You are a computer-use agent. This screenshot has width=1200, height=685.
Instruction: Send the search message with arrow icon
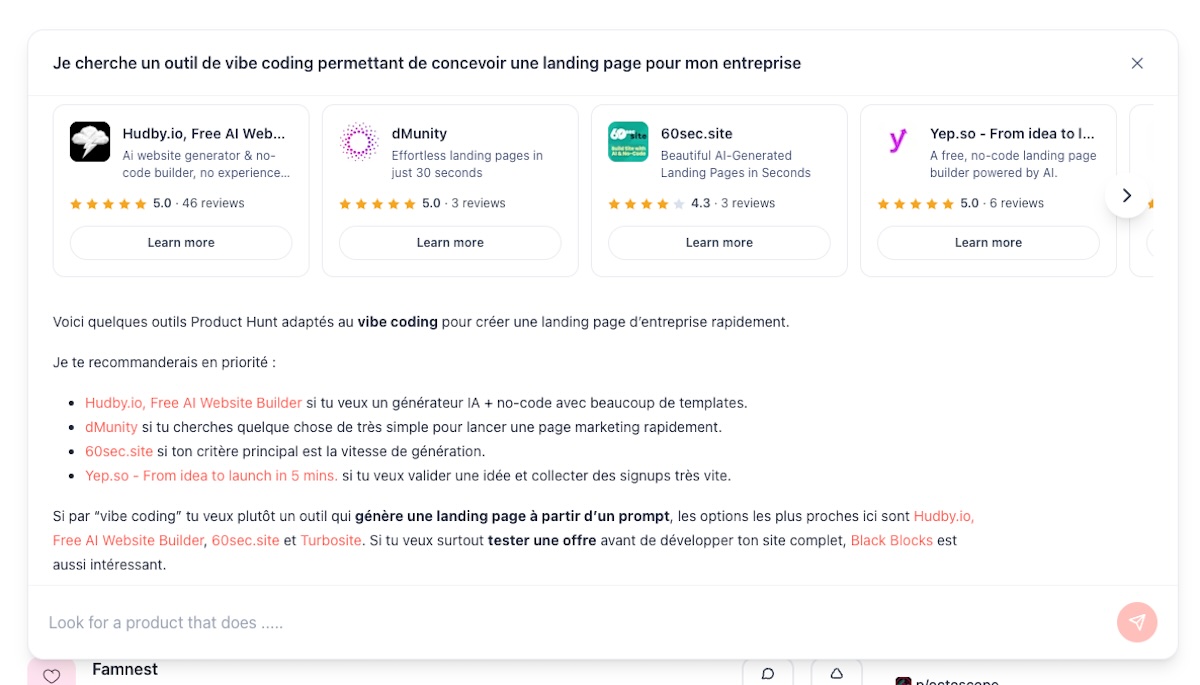pos(1137,622)
